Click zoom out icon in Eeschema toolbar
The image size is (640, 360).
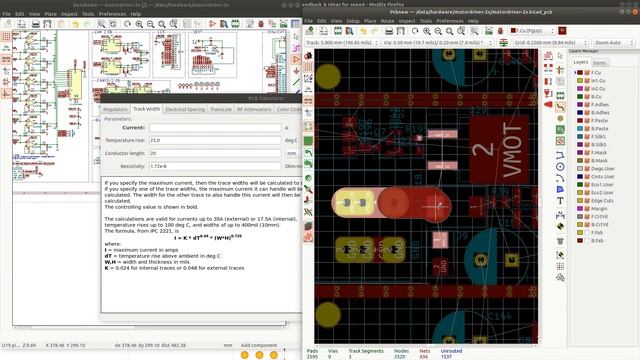(151, 24)
